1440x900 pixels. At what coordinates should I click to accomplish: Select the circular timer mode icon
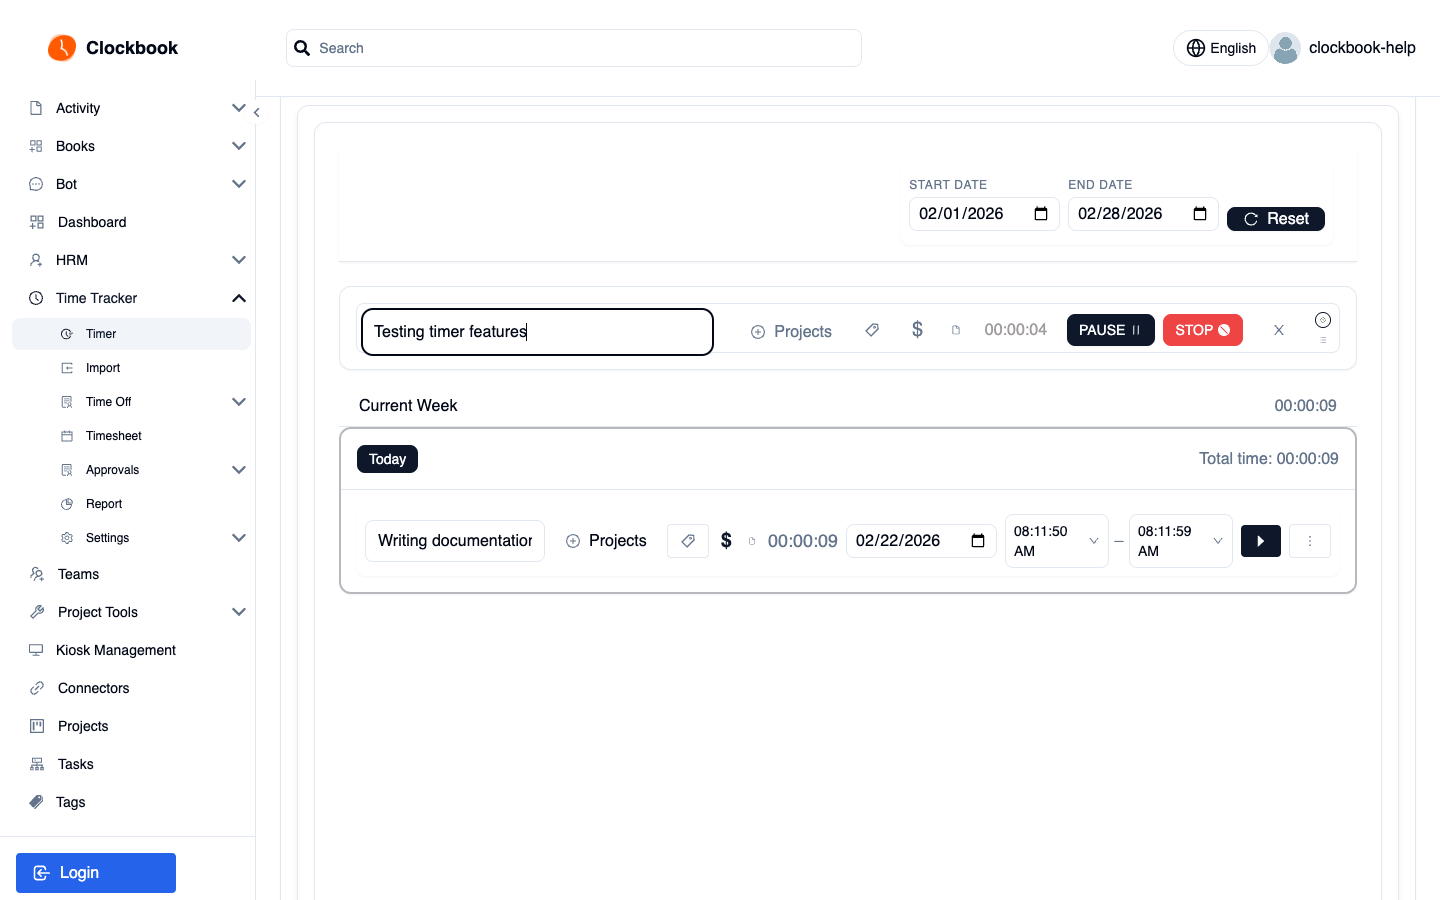tap(1323, 320)
